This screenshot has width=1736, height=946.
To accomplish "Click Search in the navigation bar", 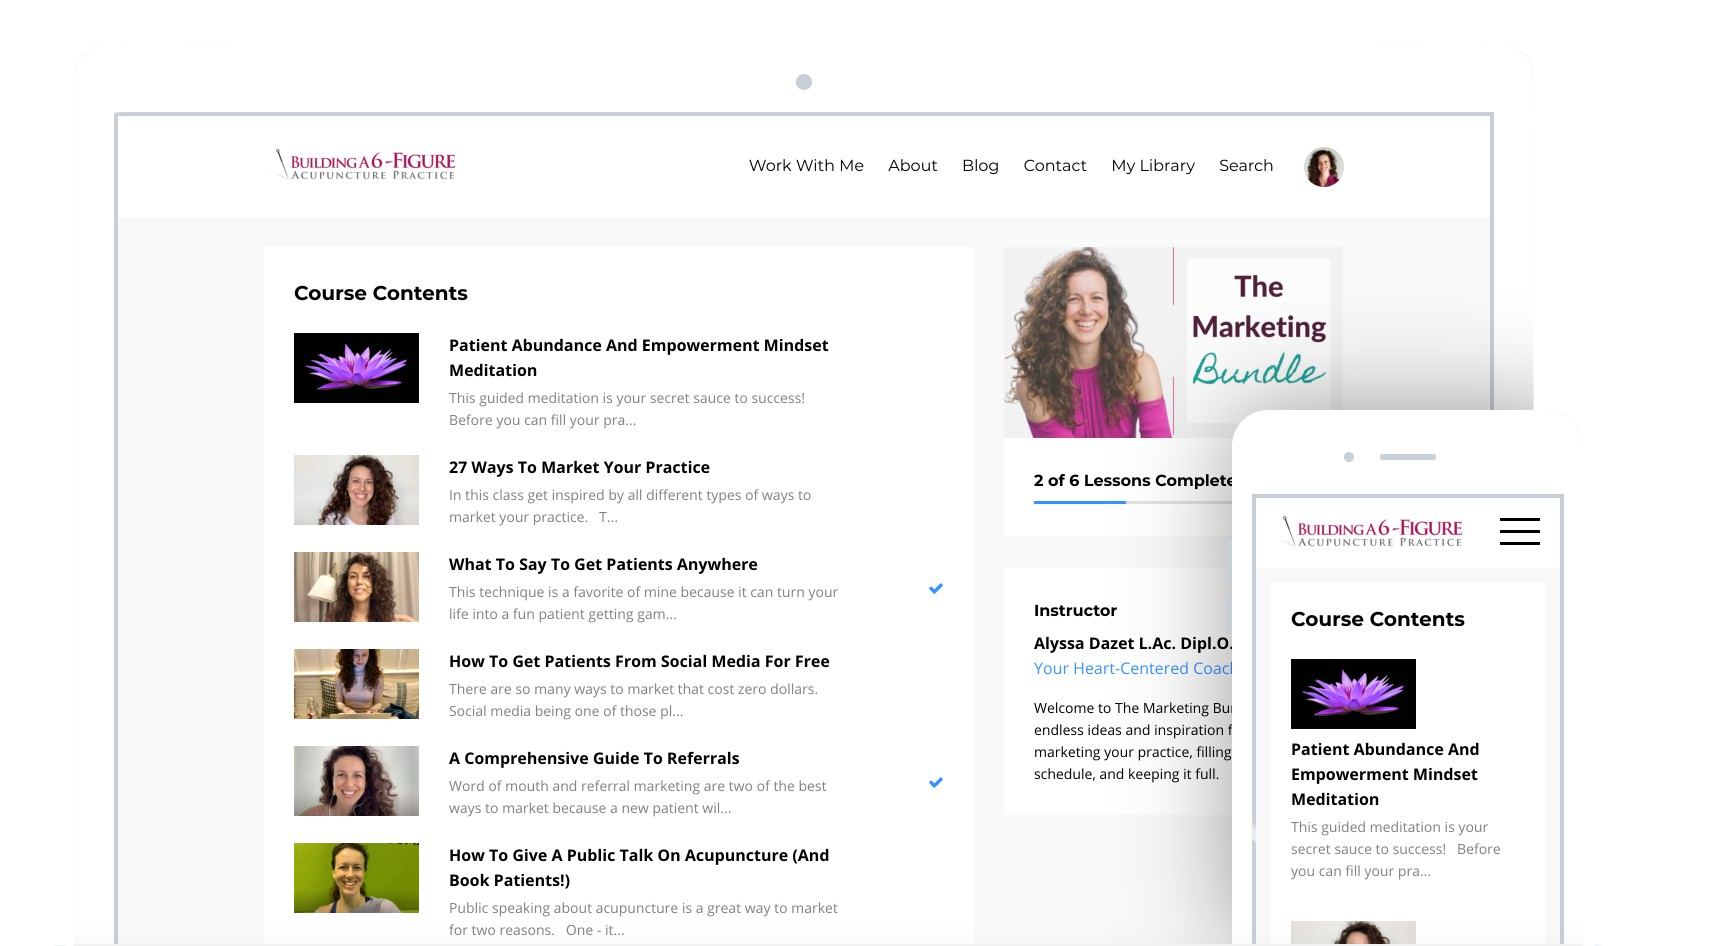I will tap(1246, 166).
